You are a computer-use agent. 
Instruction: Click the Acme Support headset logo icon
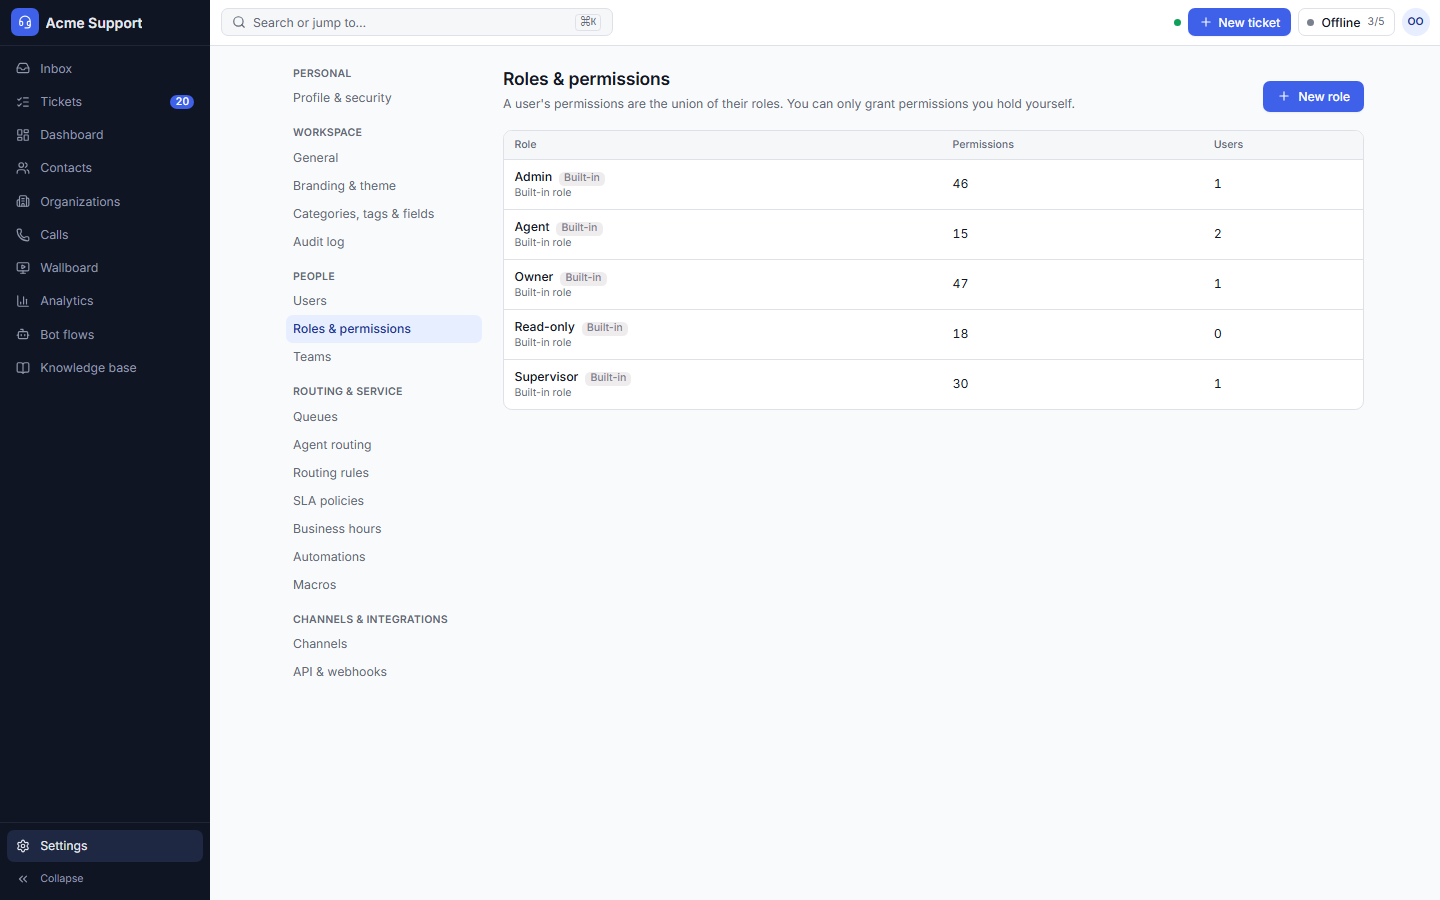coord(25,22)
